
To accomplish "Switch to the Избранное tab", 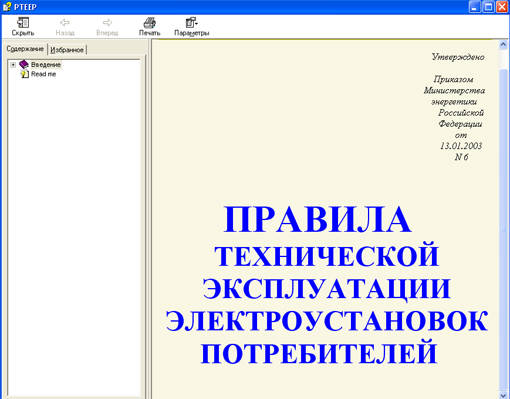I will point(67,50).
